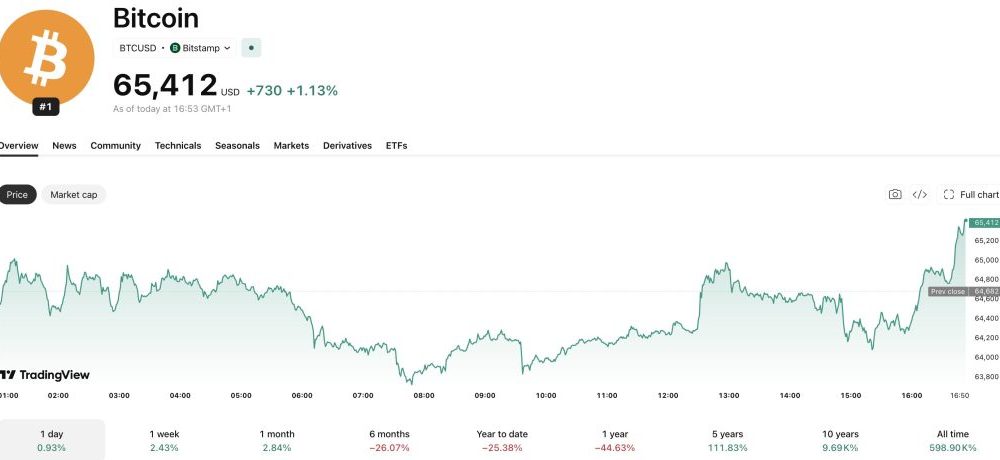
Task: Choose the 6 months range
Action: click(389, 440)
